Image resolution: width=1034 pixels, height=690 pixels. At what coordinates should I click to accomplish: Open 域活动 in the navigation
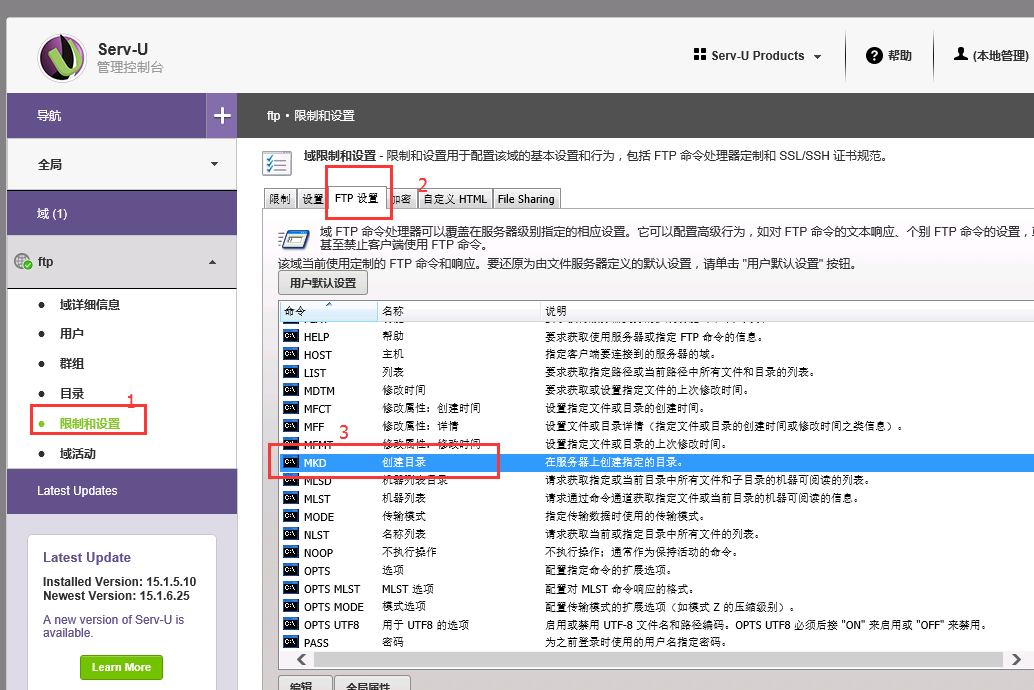coord(78,454)
